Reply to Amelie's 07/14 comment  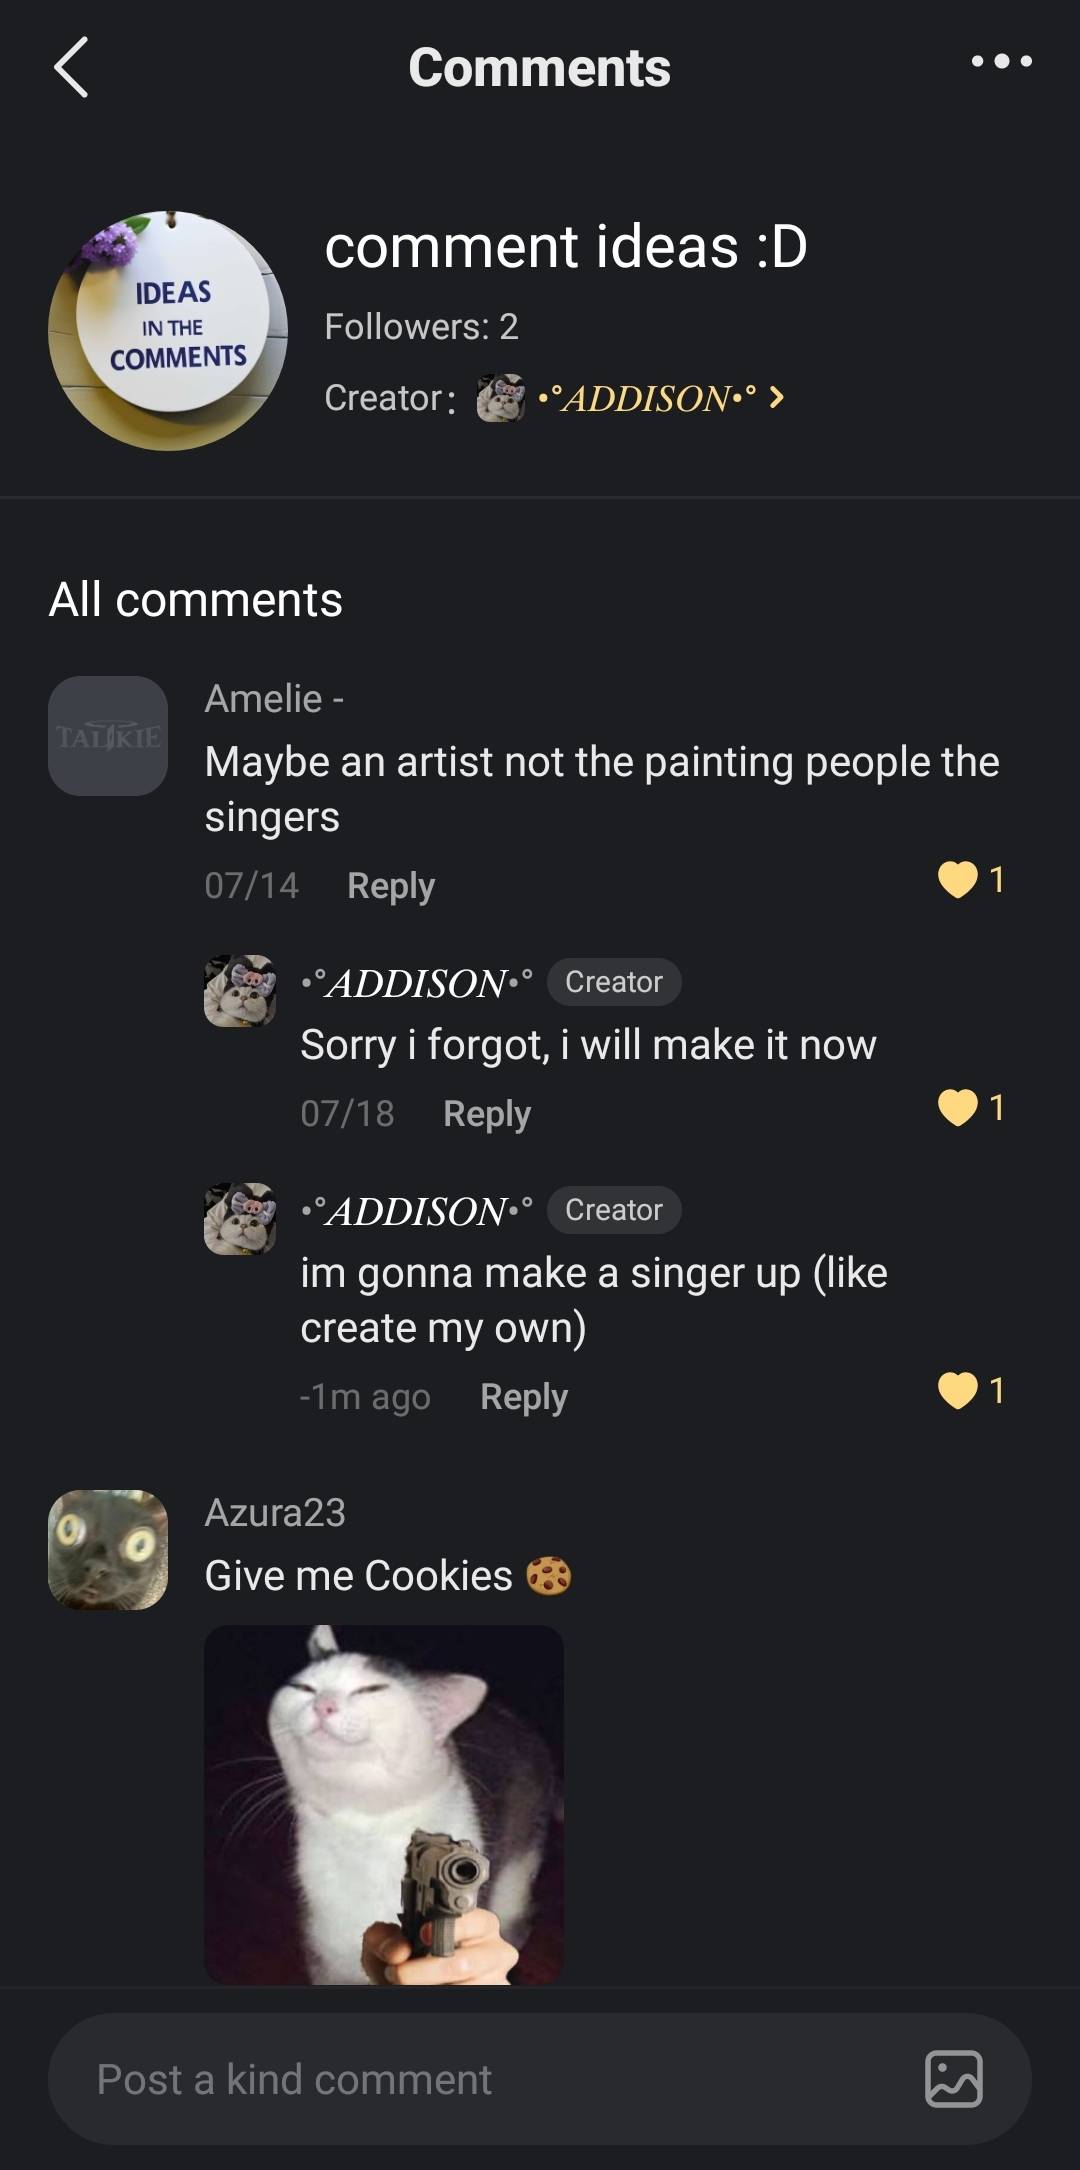tap(390, 886)
